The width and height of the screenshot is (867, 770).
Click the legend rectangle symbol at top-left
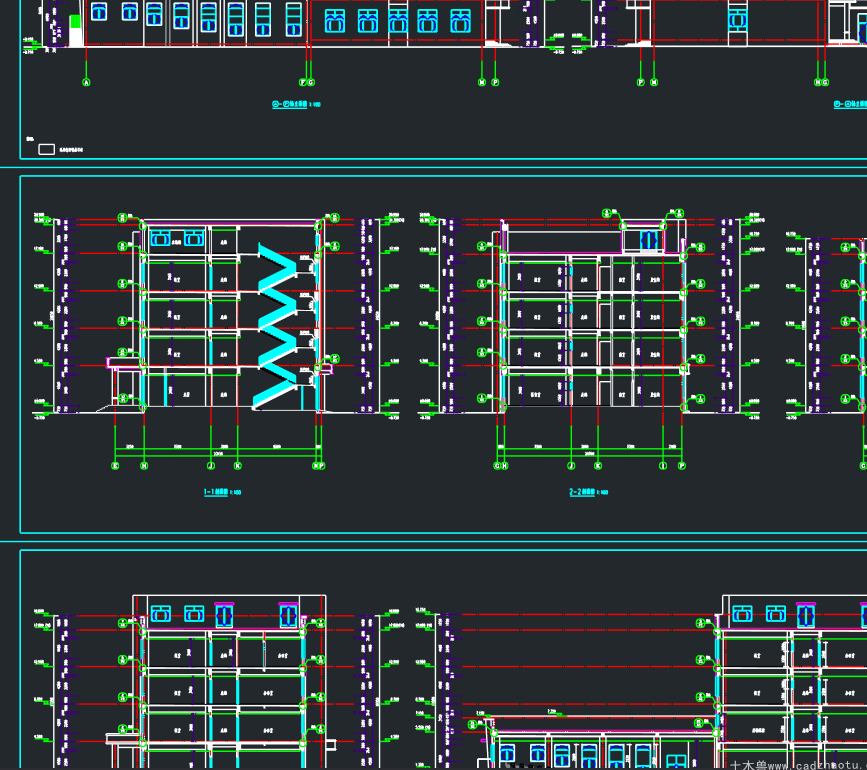pos(46,149)
